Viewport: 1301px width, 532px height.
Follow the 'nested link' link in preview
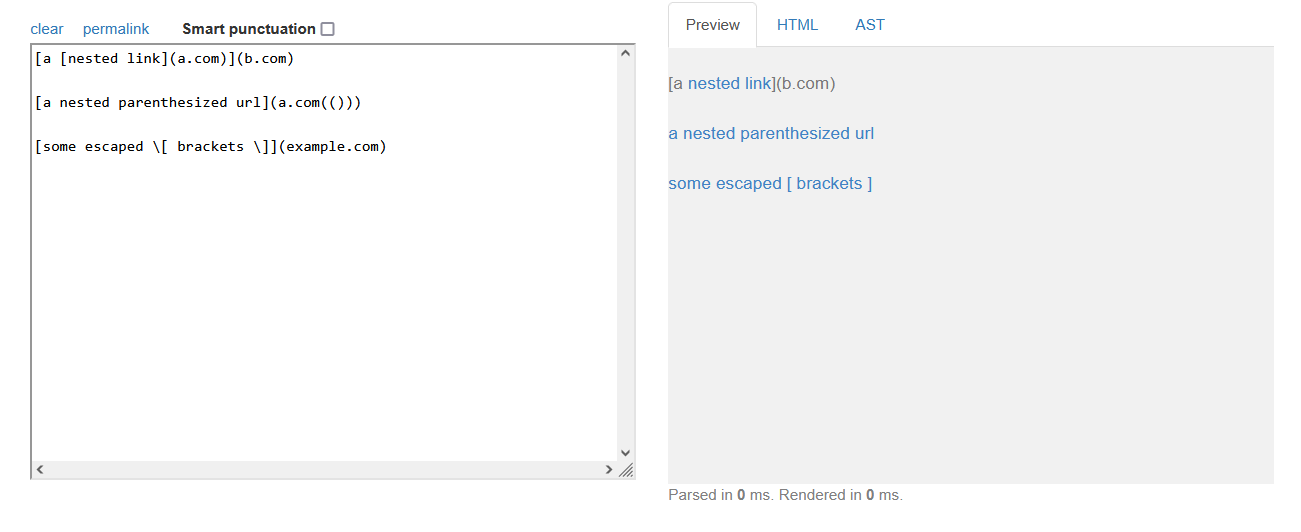pyautogui.click(x=729, y=84)
